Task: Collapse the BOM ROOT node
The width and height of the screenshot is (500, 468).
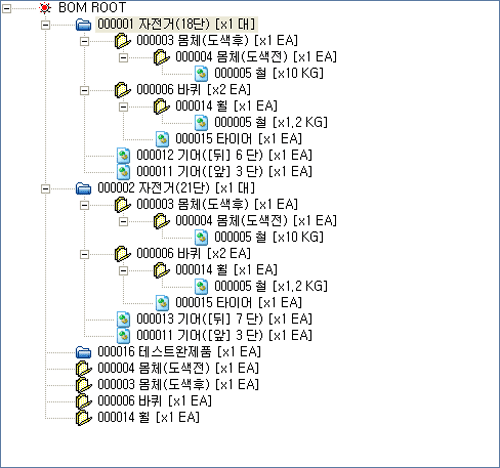Action: (7, 9)
